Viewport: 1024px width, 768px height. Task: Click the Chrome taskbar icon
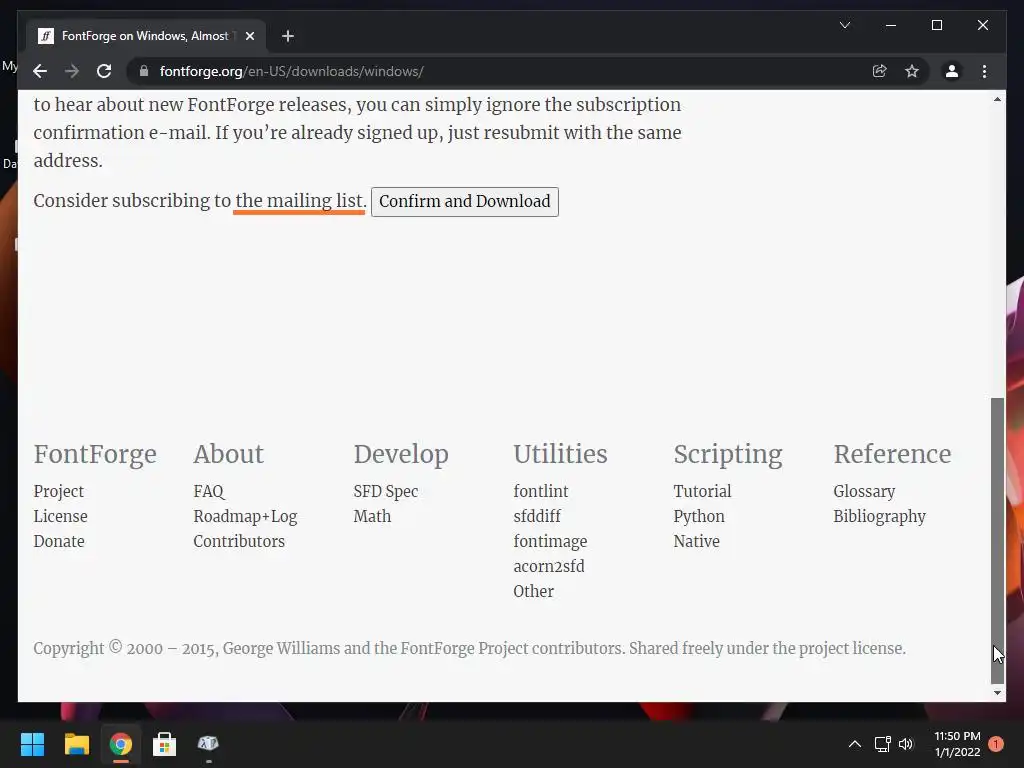pos(120,744)
